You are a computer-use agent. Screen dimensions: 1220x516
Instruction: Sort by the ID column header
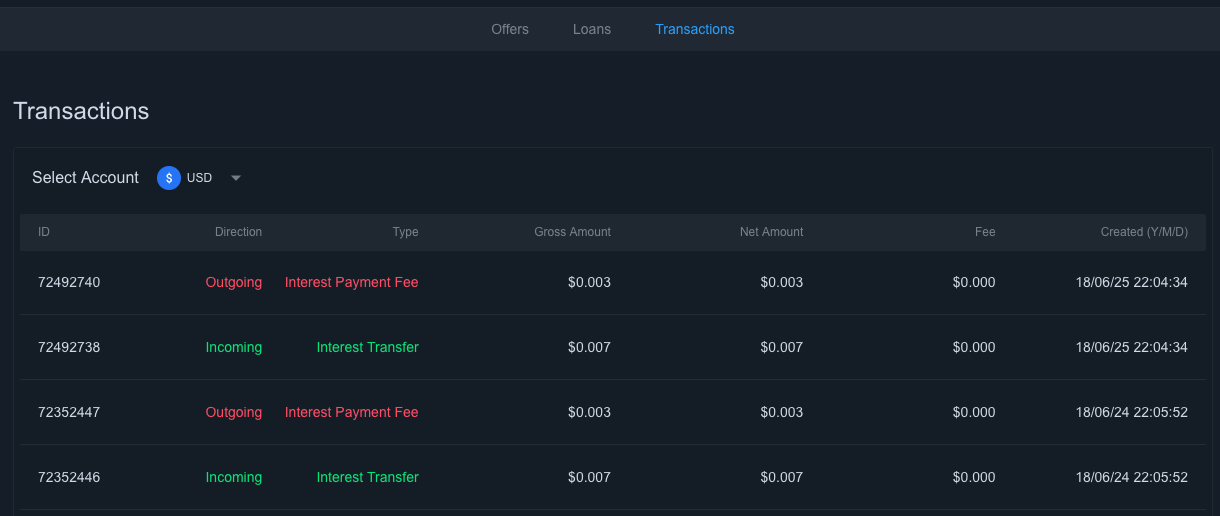pos(44,232)
